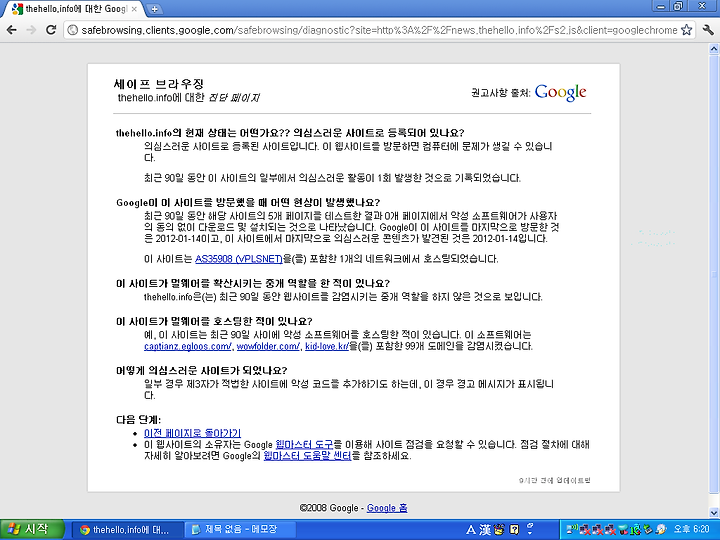Image resolution: width=720 pixels, height=540 pixels.
Task: Click the Google logo
Action: pyautogui.click(x=560, y=92)
